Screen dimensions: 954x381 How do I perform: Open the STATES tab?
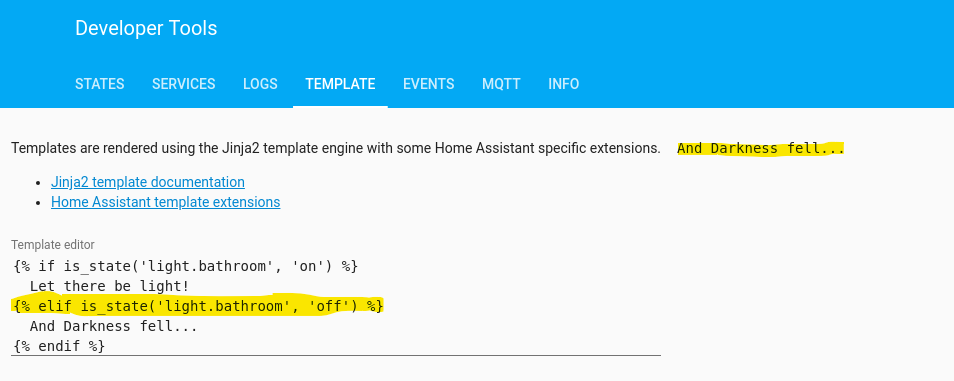coord(100,84)
